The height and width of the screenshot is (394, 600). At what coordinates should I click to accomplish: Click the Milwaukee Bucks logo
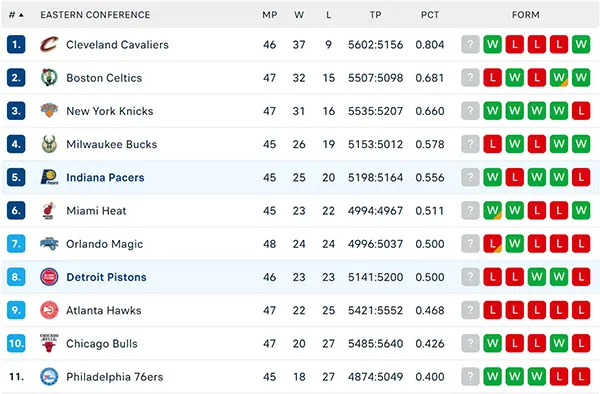pos(49,144)
